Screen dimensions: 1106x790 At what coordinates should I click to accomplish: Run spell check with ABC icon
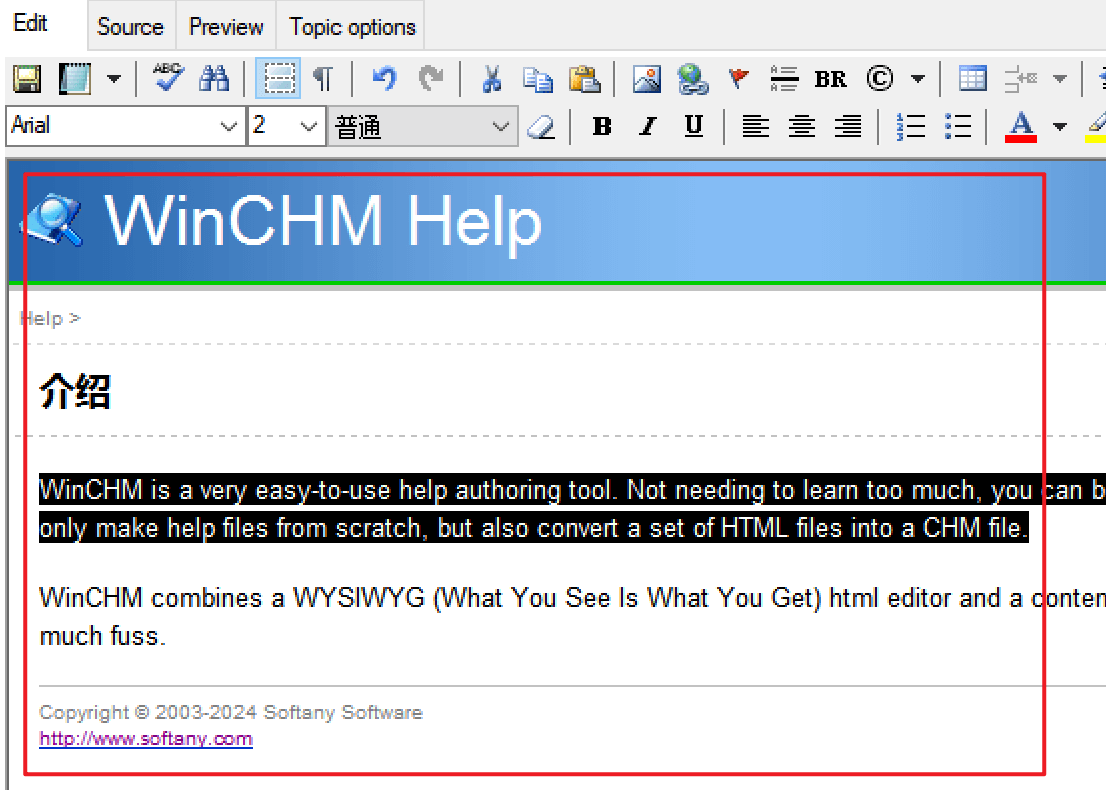(x=168, y=78)
